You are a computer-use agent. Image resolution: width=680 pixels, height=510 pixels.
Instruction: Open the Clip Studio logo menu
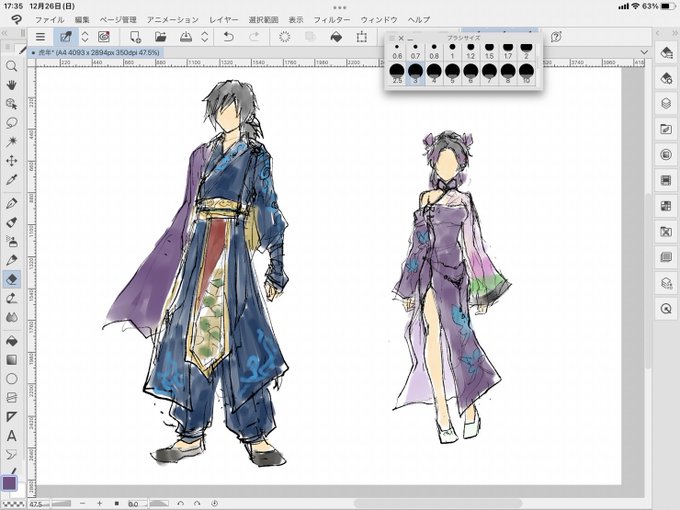[16, 20]
